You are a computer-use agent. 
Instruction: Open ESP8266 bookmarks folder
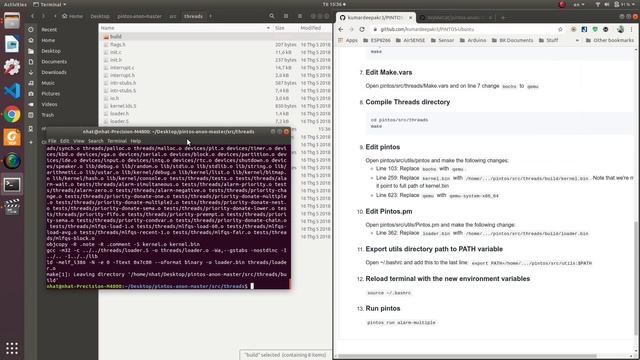377,40
